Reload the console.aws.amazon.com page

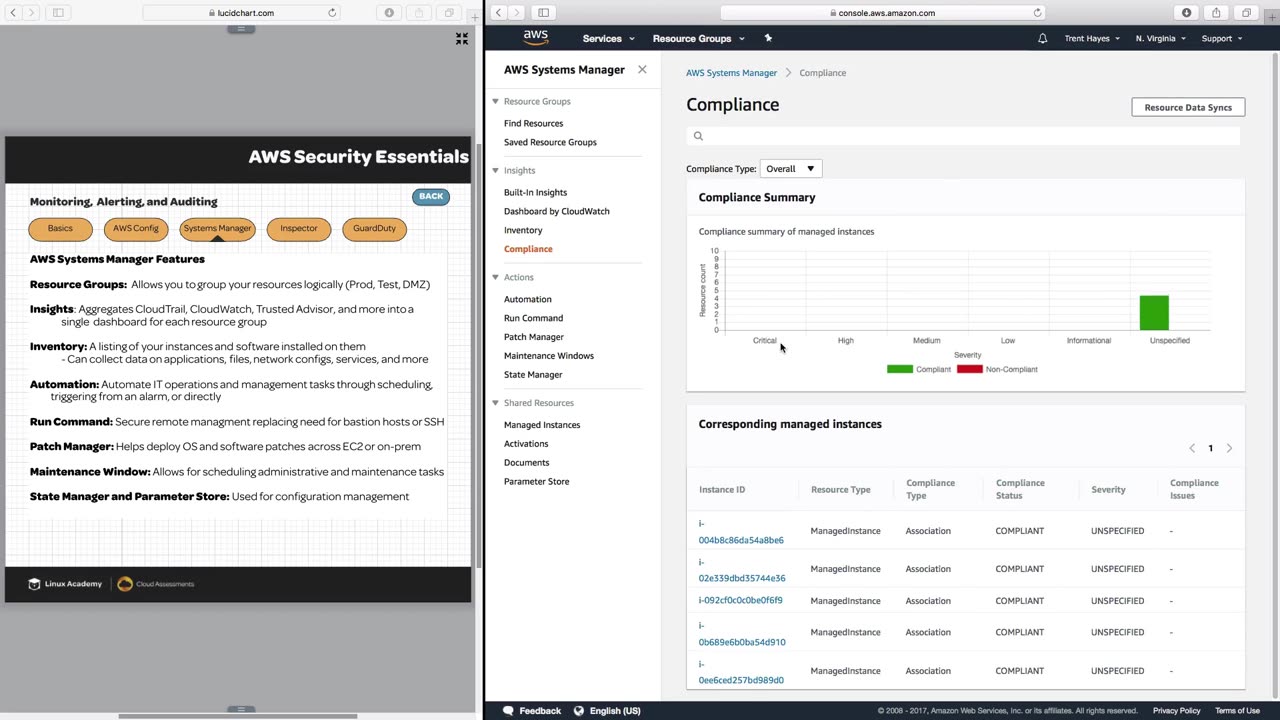(1037, 13)
